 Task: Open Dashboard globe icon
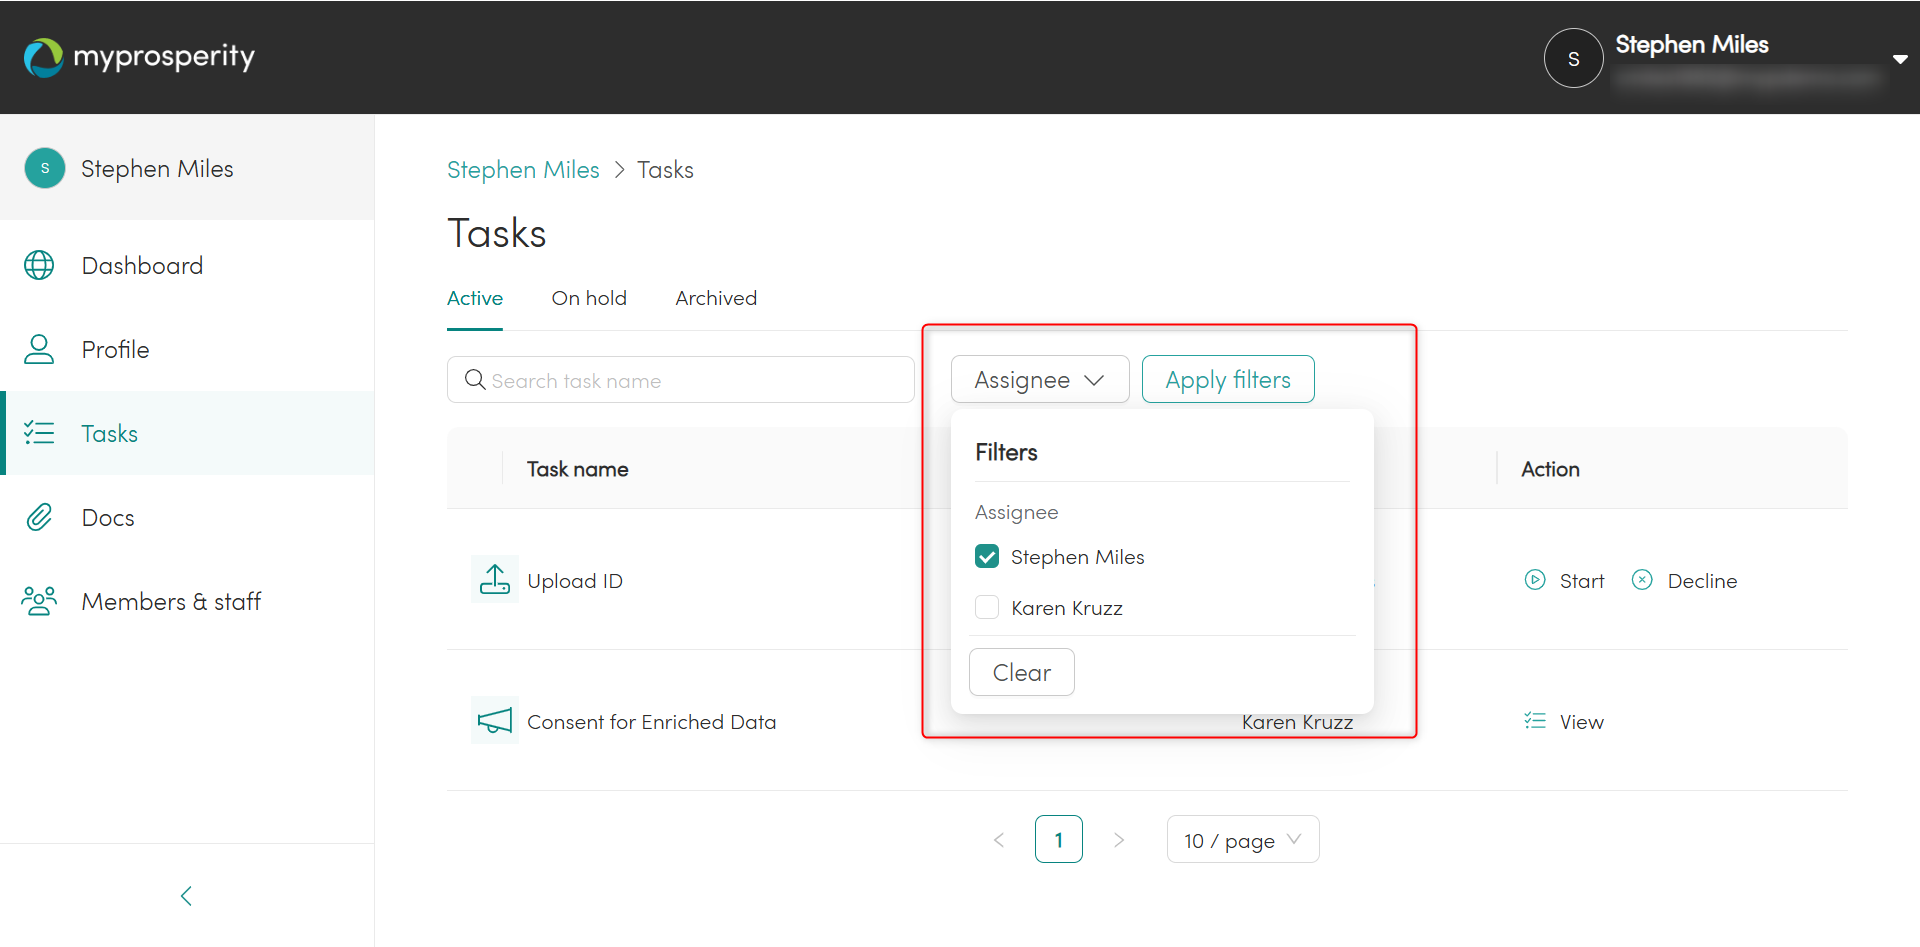tap(39, 265)
